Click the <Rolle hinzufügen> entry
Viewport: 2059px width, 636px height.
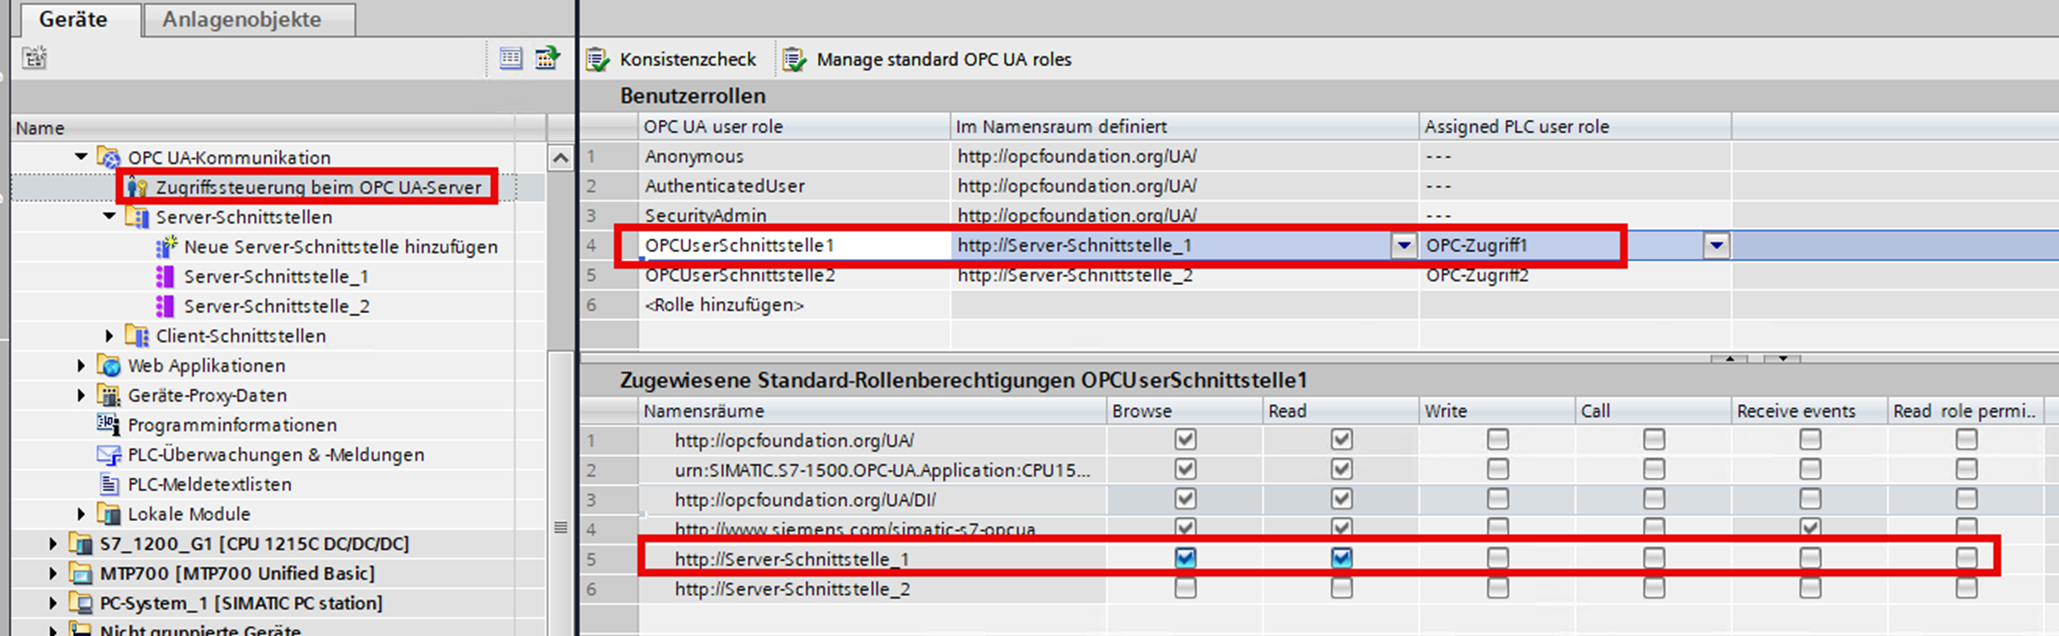coord(724,305)
